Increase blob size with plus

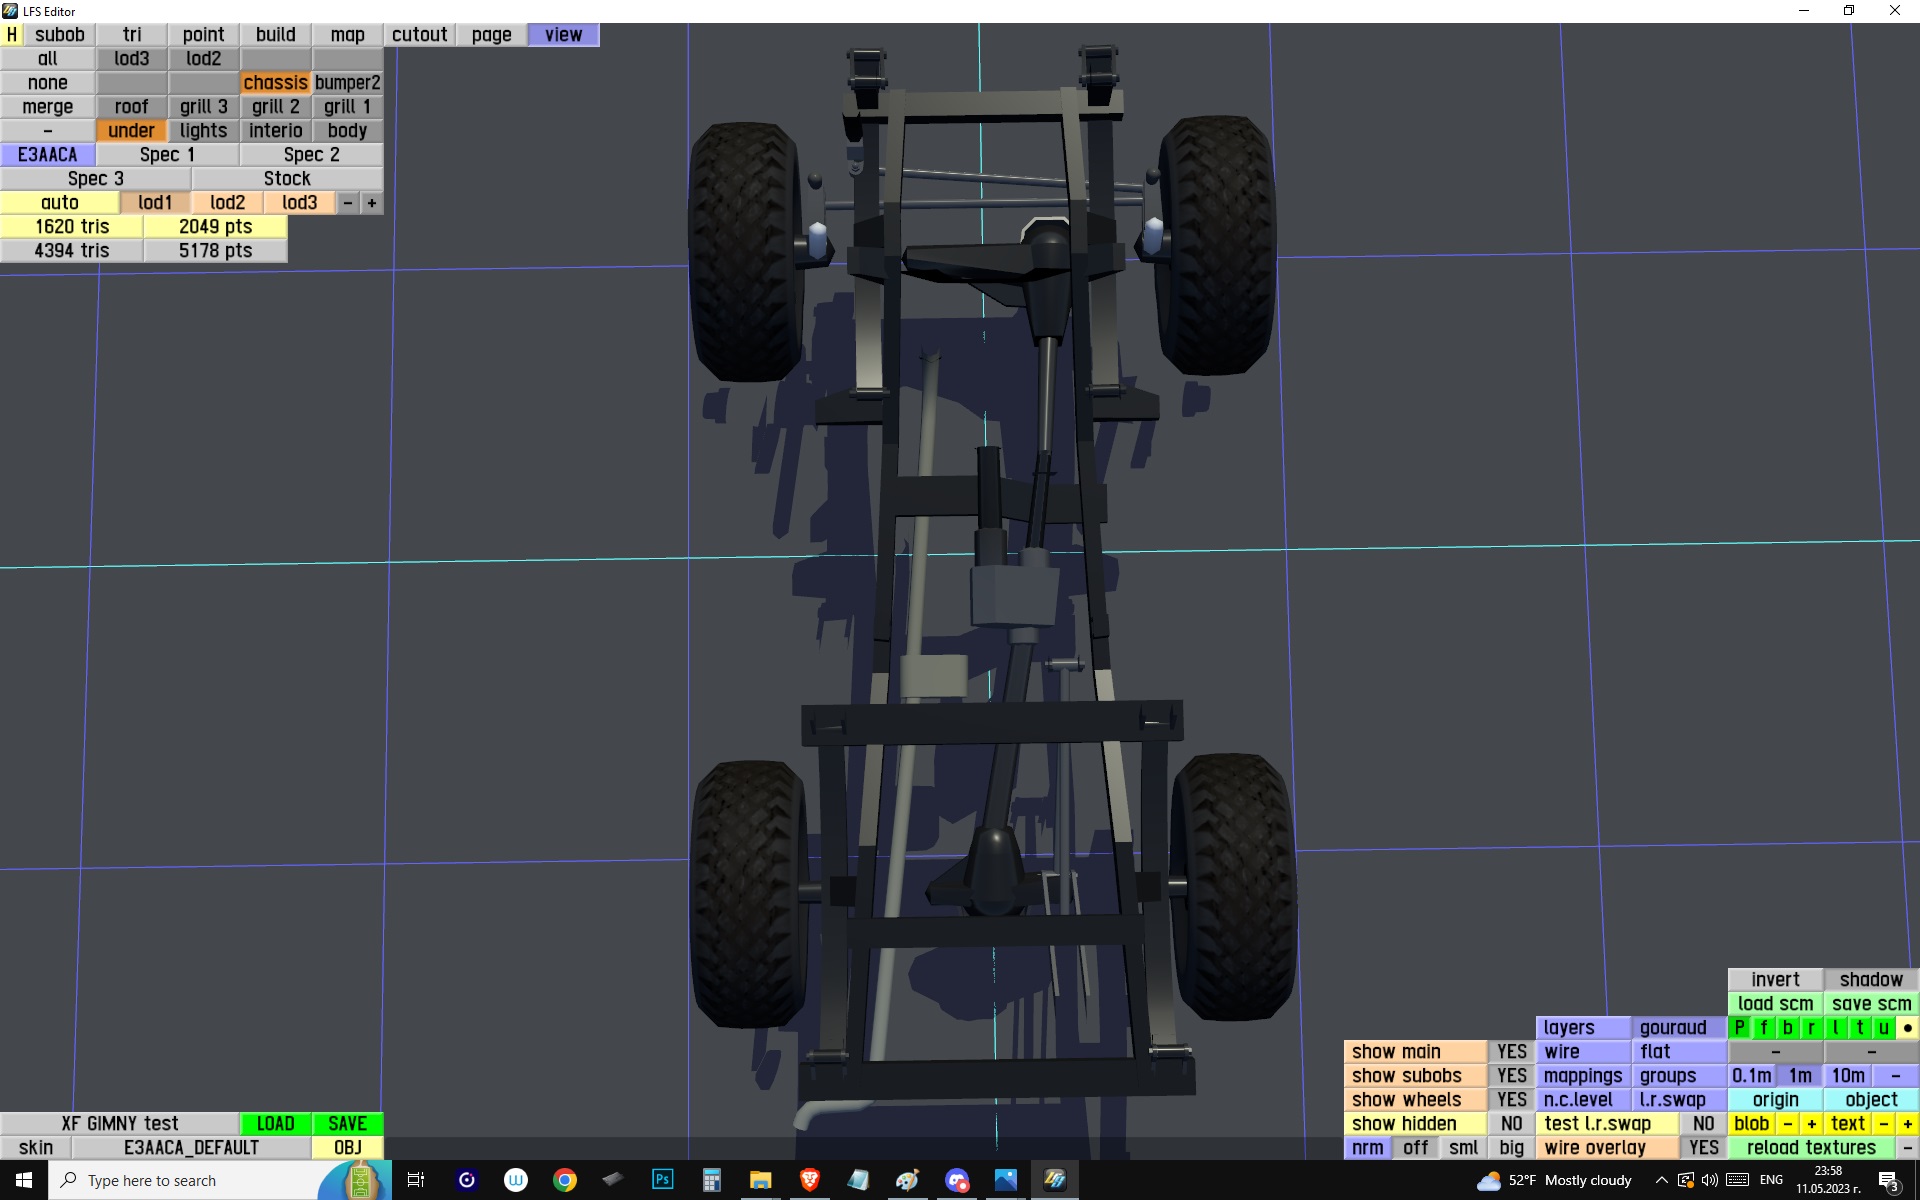[1811, 1123]
